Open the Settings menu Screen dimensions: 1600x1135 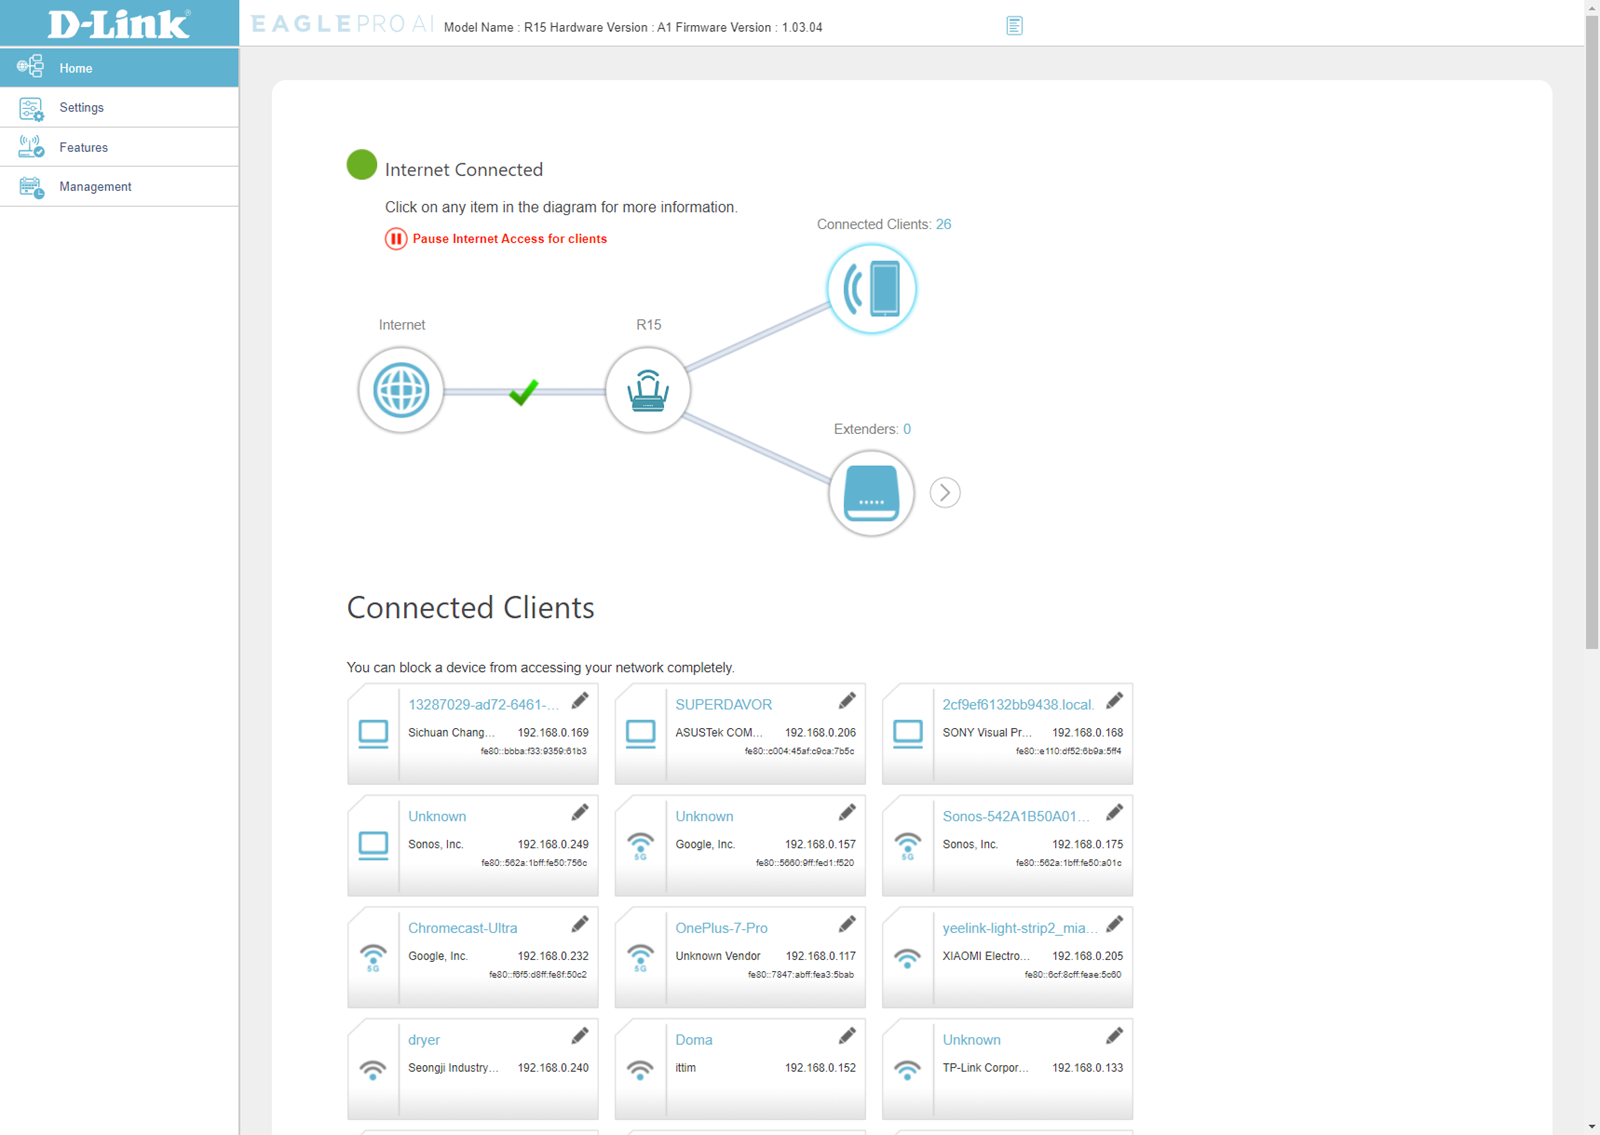(119, 107)
